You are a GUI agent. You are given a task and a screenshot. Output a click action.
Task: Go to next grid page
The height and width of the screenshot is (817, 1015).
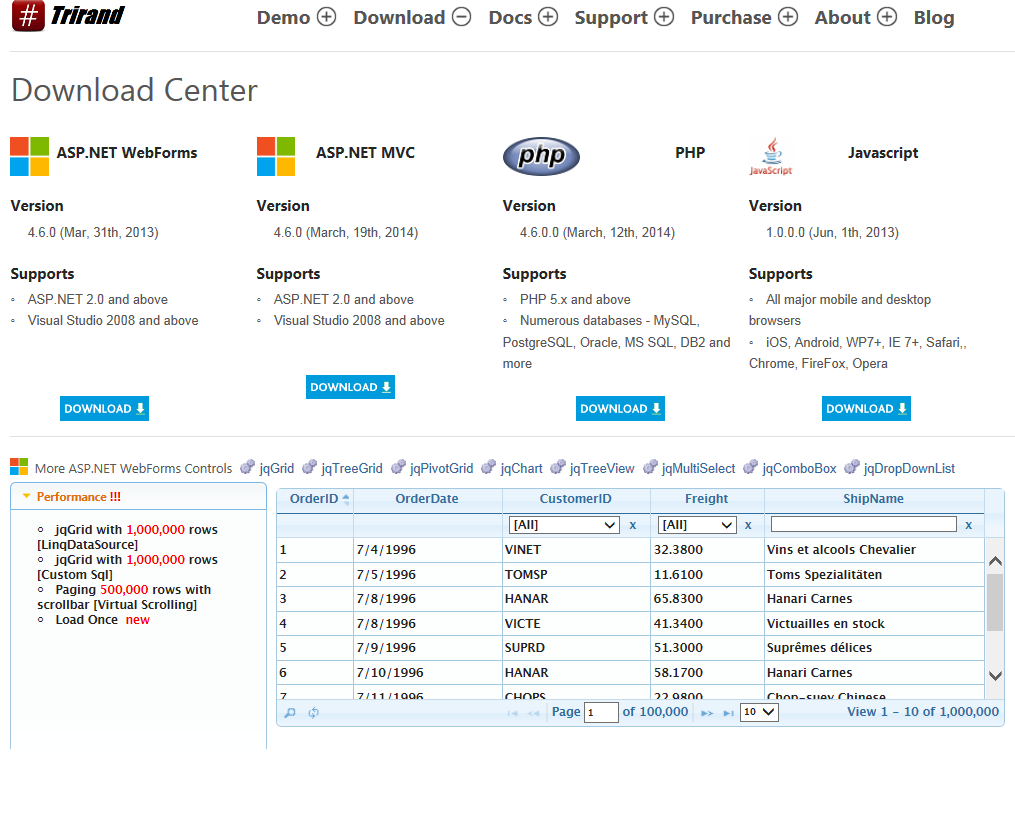click(707, 713)
